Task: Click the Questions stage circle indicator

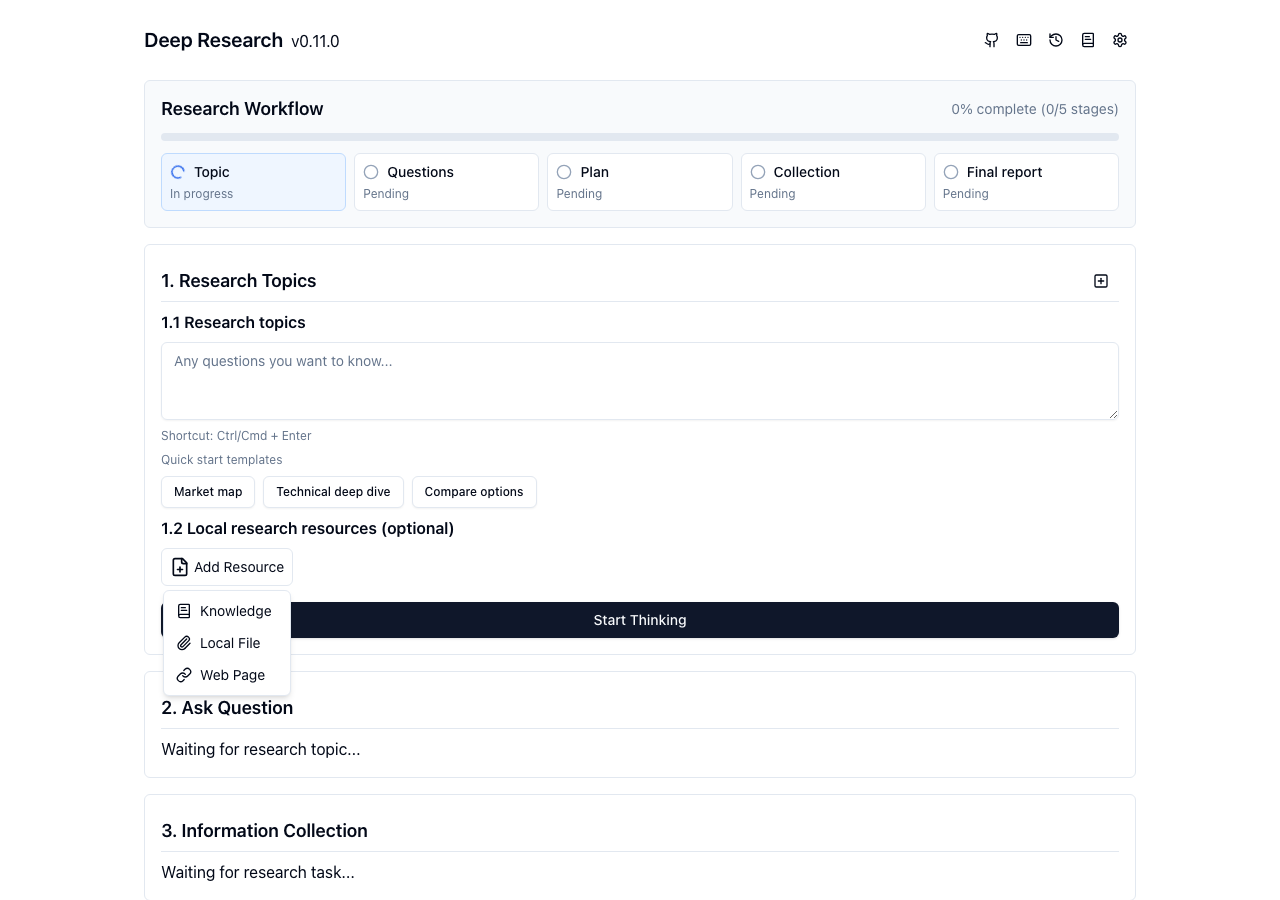Action: point(371,172)
